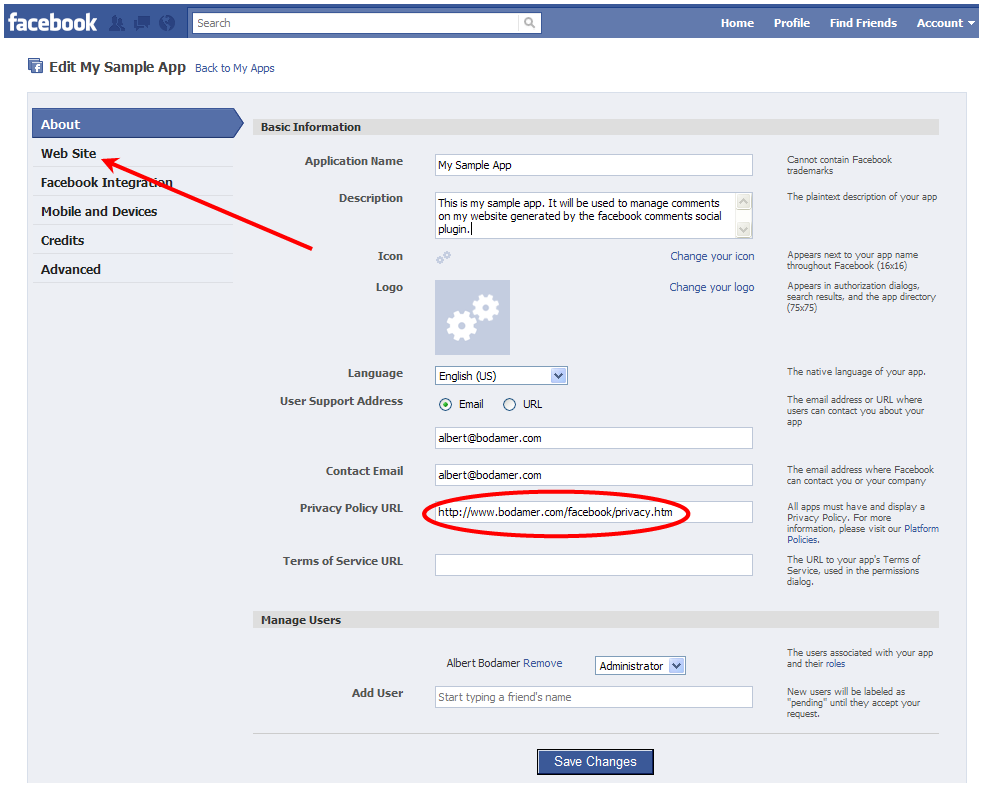Open notifications globe icon
This screenshot has width=983, height=787.
coord(167,23)
